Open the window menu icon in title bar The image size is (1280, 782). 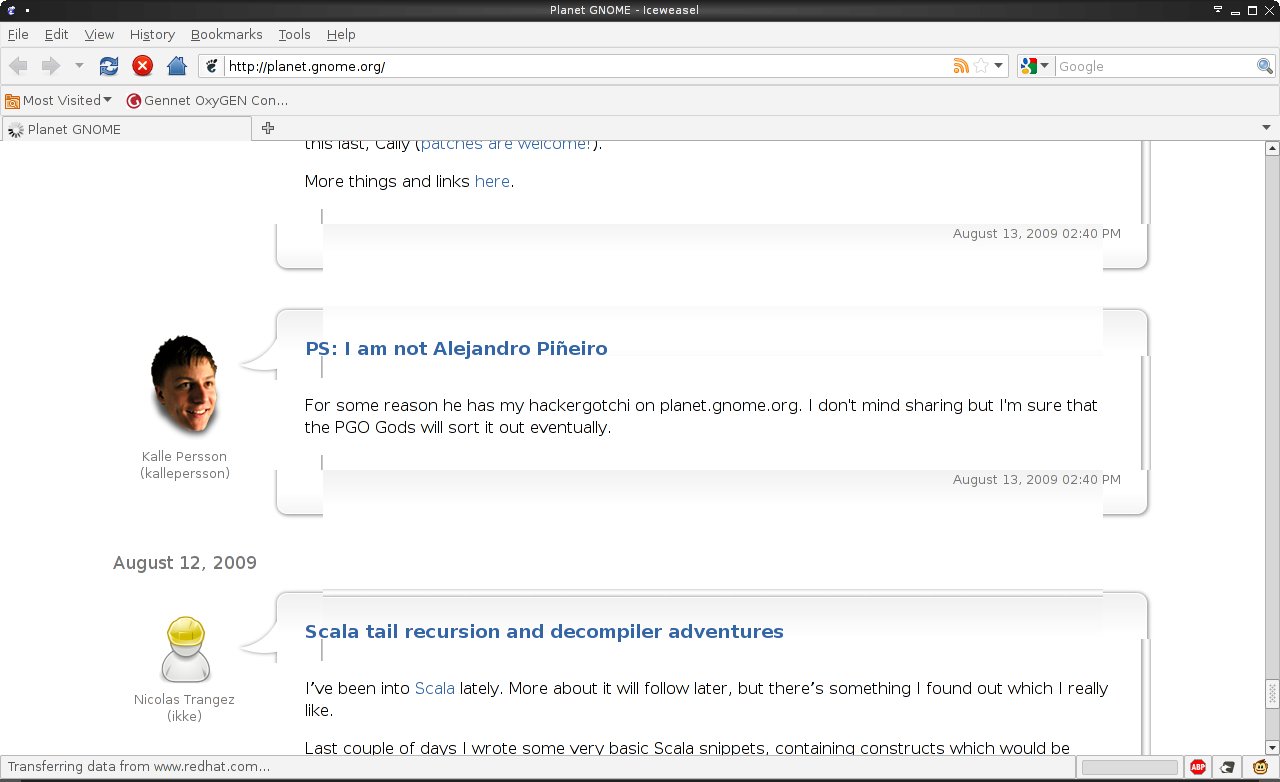[x=10, y=9]
